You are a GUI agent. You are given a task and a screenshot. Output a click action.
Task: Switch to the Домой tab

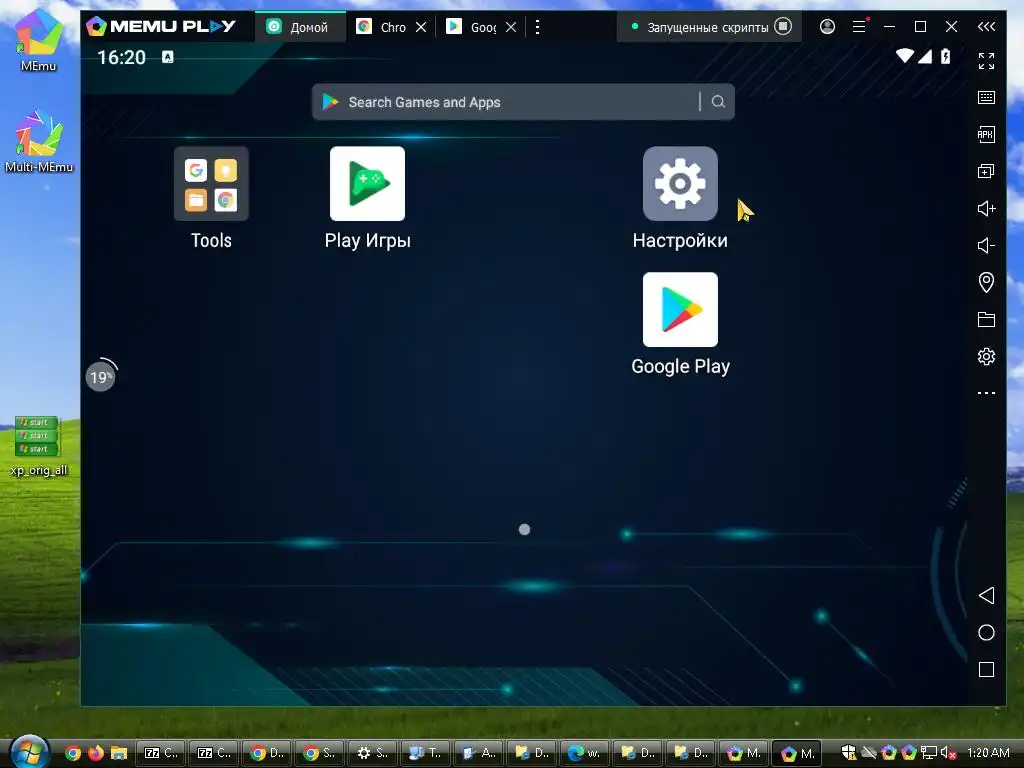tap(300, 27)
